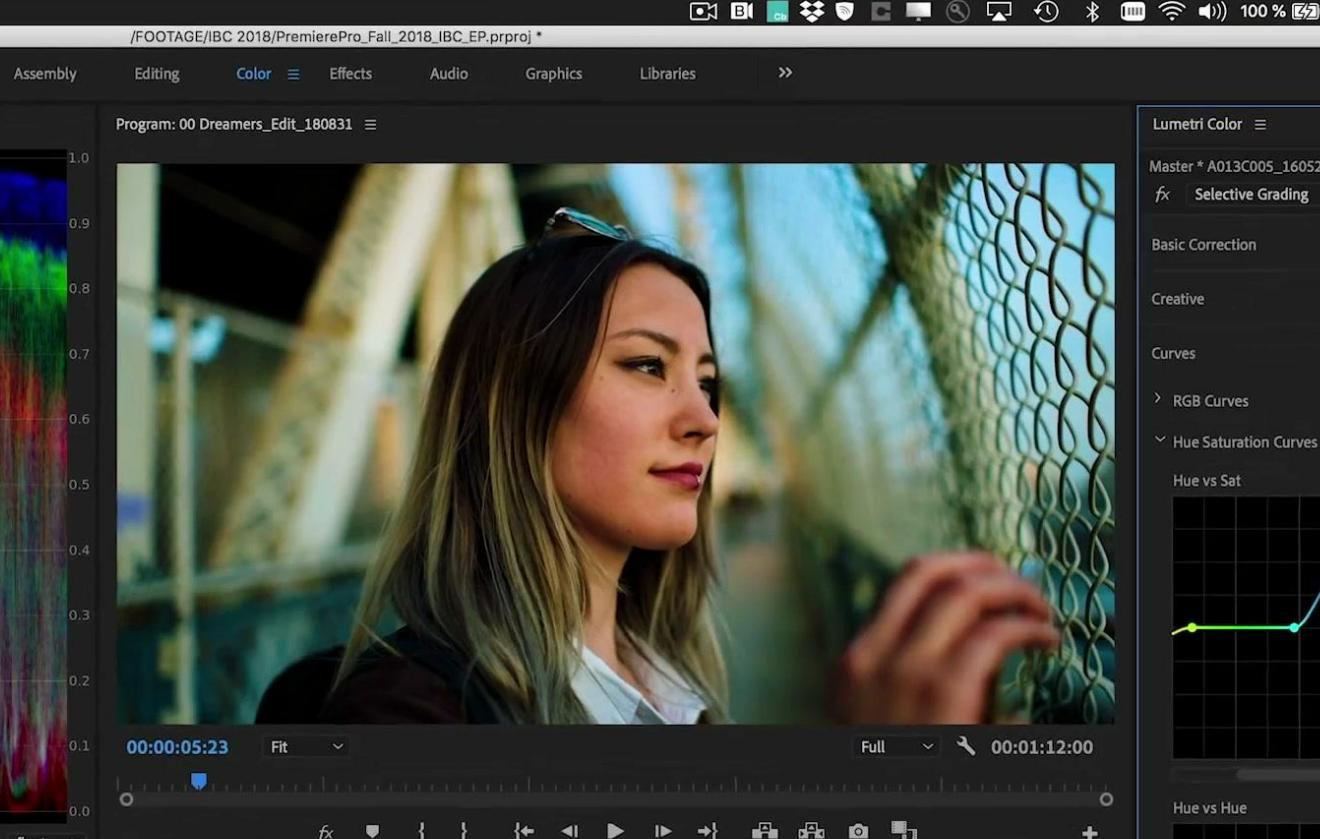
Task: Open the Fit zoom level dropdown
Action: tap(307, 747)
